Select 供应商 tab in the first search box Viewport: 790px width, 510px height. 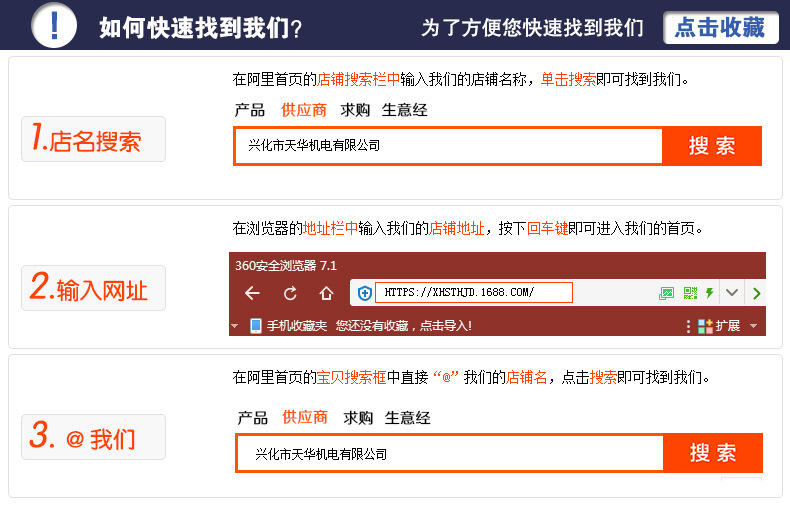(x=303, y=110)
